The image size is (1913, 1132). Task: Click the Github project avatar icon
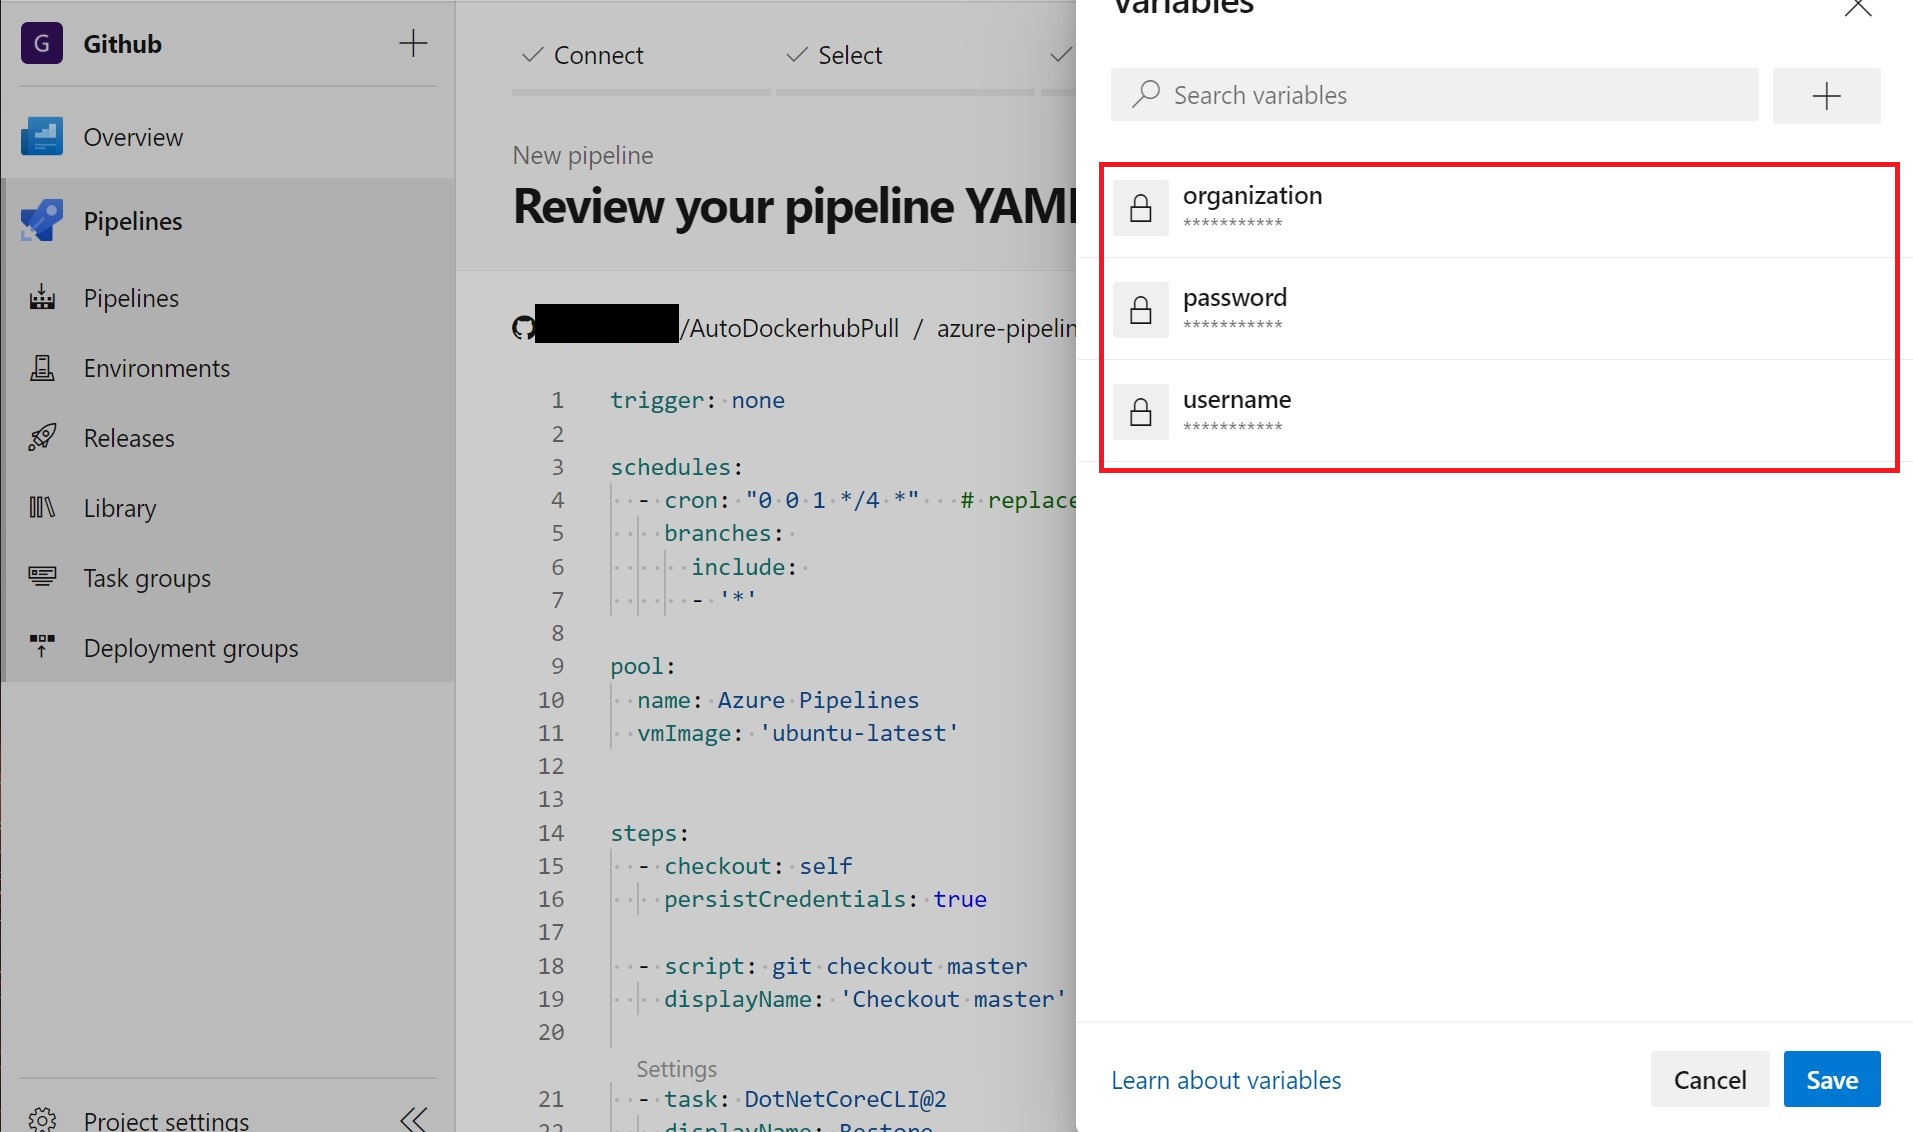42,43
